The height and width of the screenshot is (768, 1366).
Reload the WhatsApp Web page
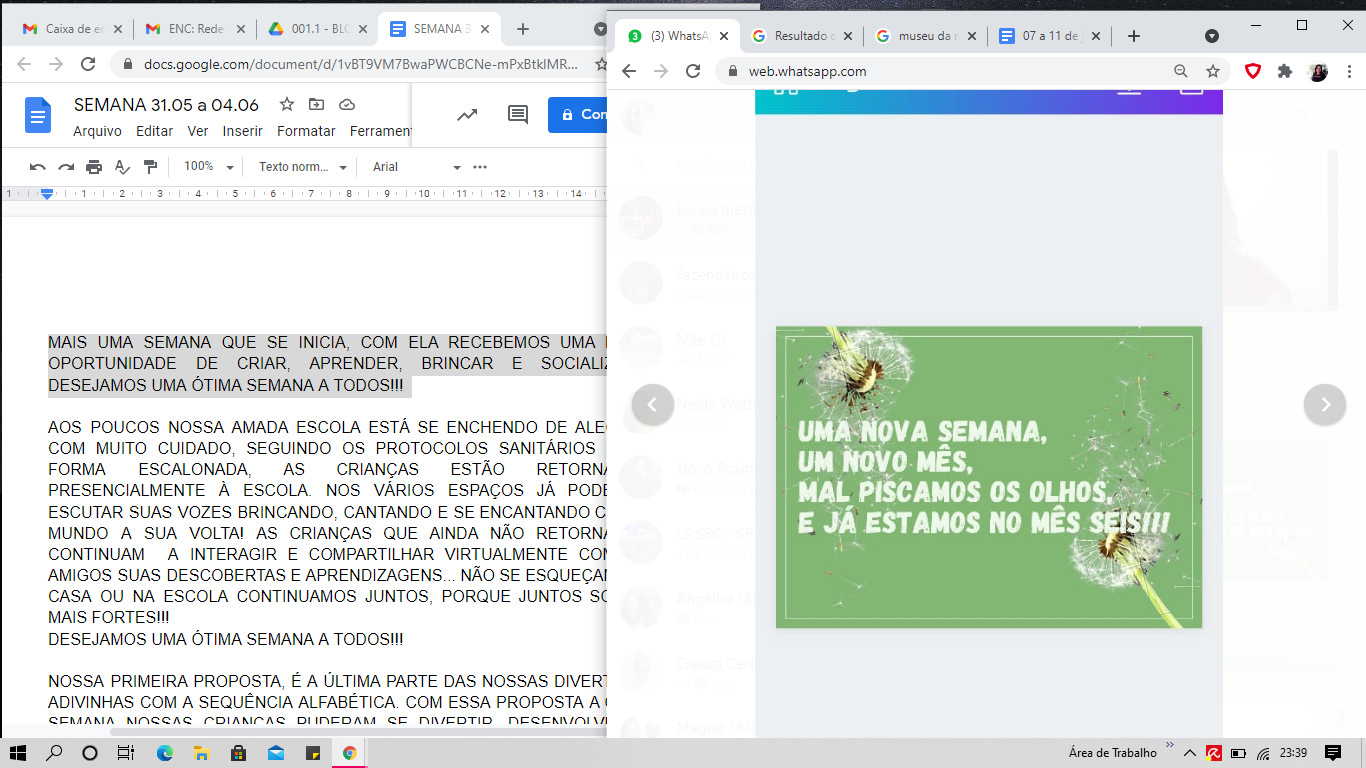[693, 71]
